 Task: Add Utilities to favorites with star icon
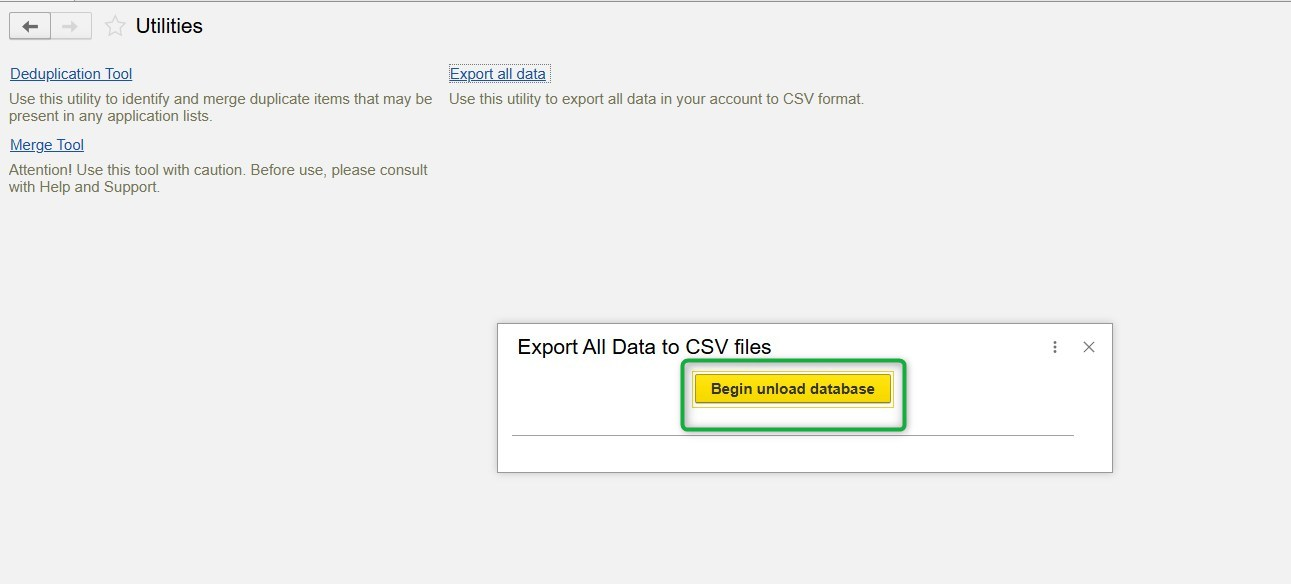[115, 27]
